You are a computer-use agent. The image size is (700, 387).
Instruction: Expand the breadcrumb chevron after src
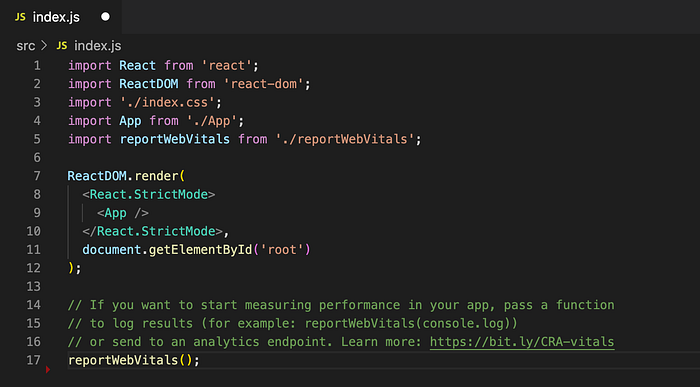click(44, 46)
